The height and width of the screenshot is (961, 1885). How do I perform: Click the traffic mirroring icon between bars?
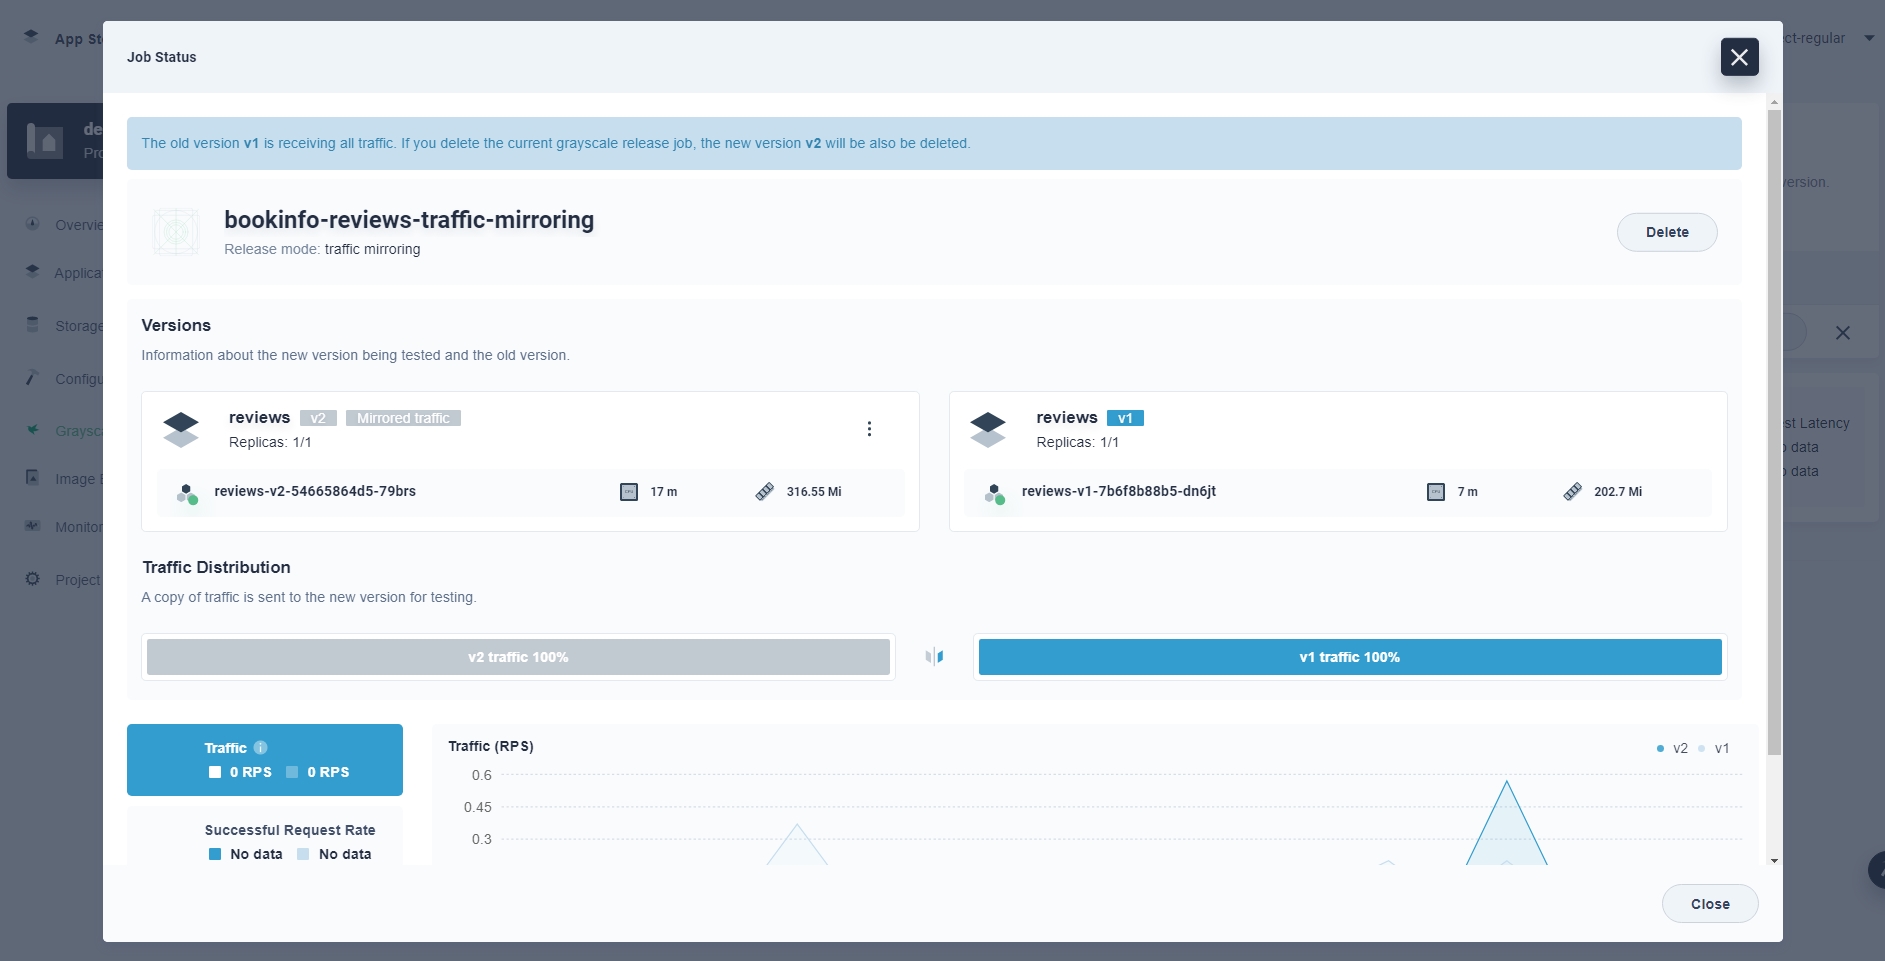click(934, 657)
